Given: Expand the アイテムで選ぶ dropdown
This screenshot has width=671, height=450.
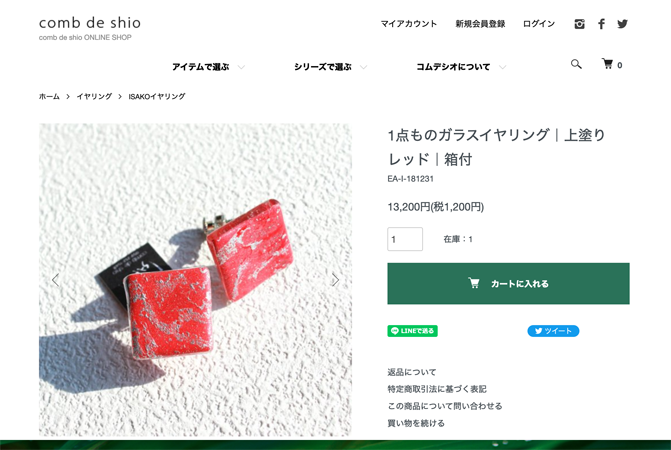Looking at the screenshot, I should 208,67.
